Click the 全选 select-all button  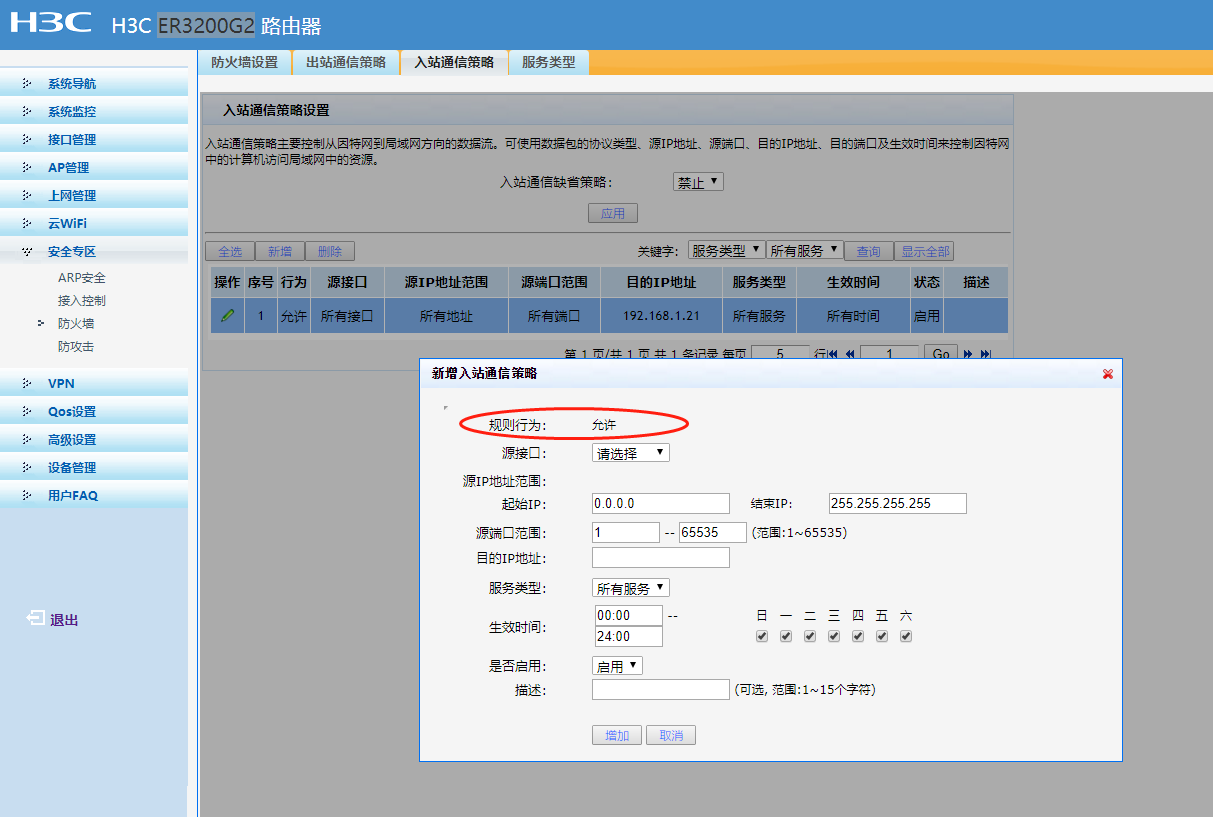pyautogui.click(x=230, y=251)
